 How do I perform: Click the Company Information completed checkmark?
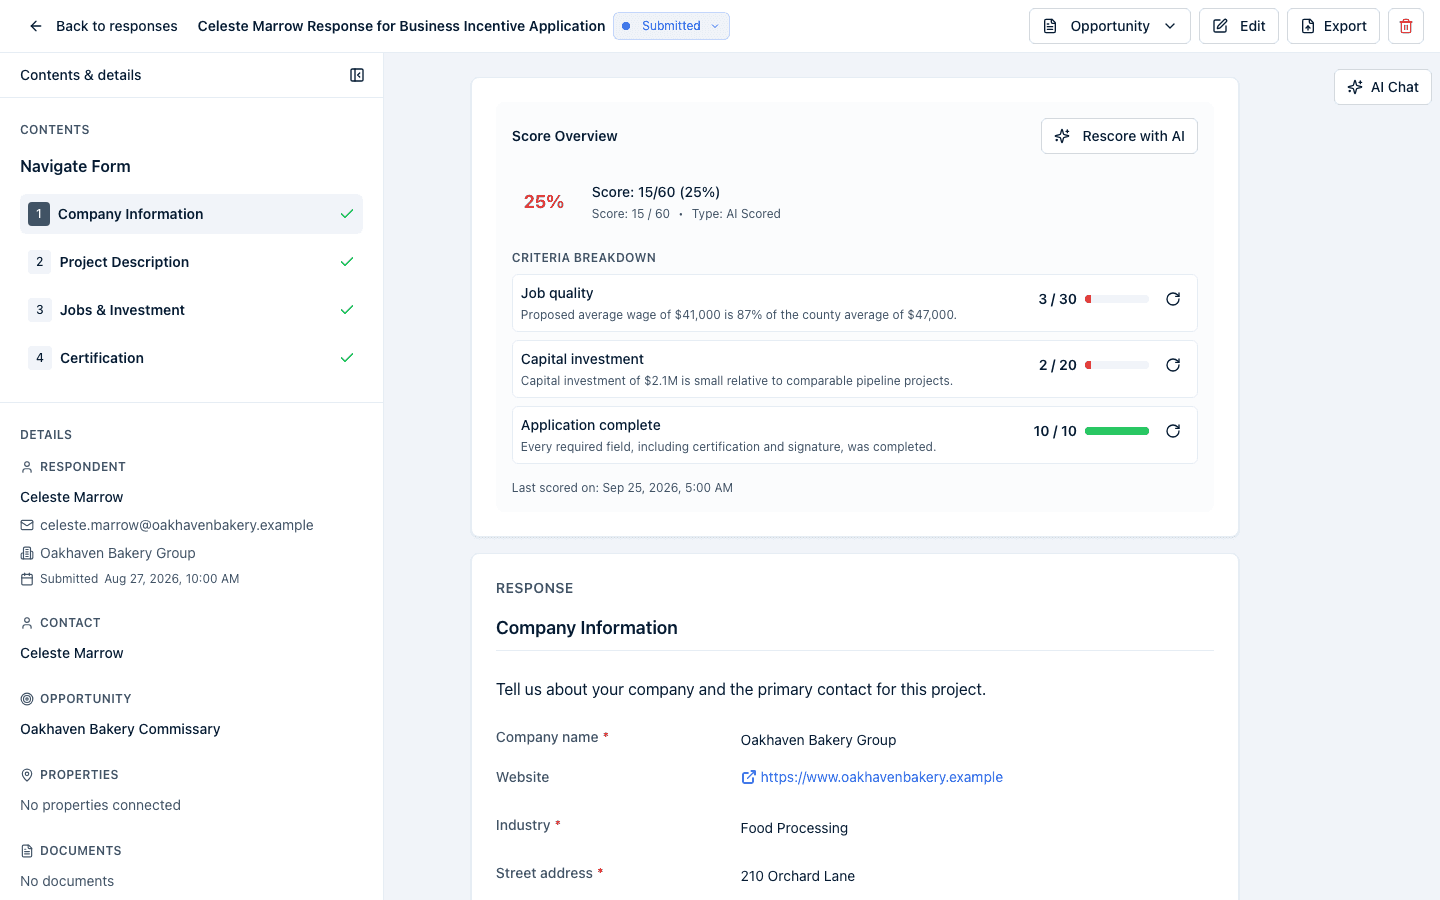point(347,214)
